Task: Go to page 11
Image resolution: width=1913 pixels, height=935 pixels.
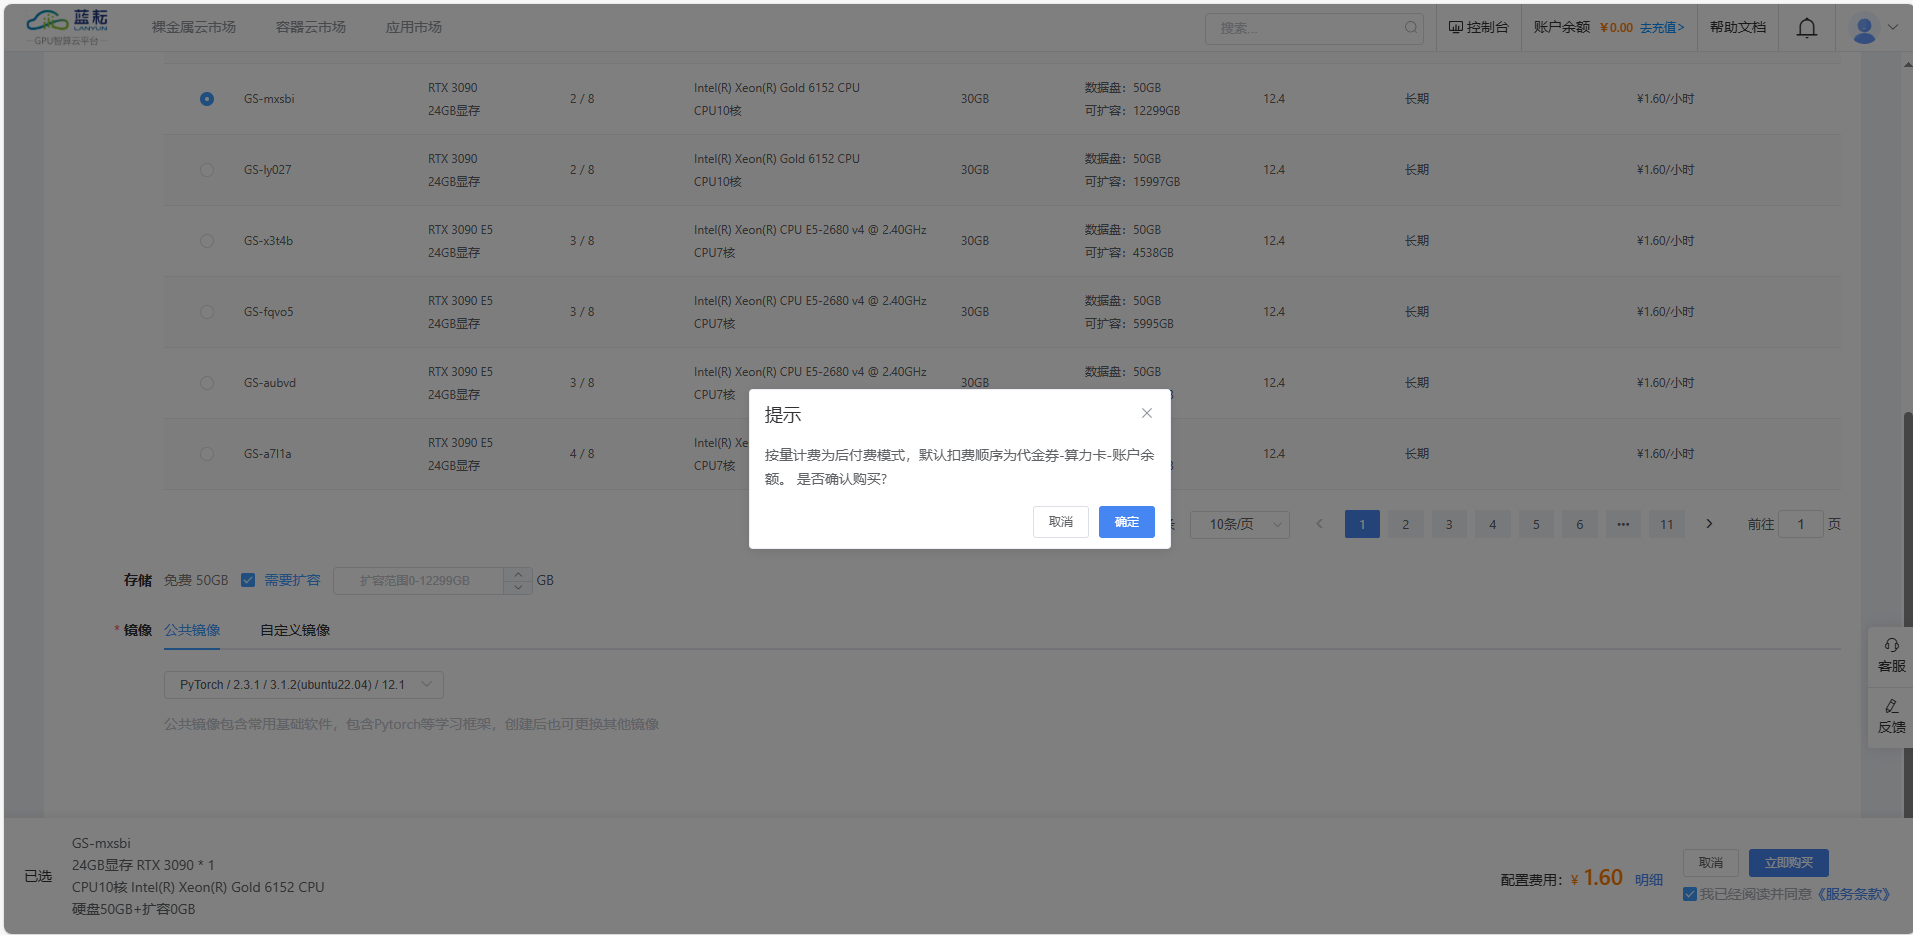Action: (1667, 524)
